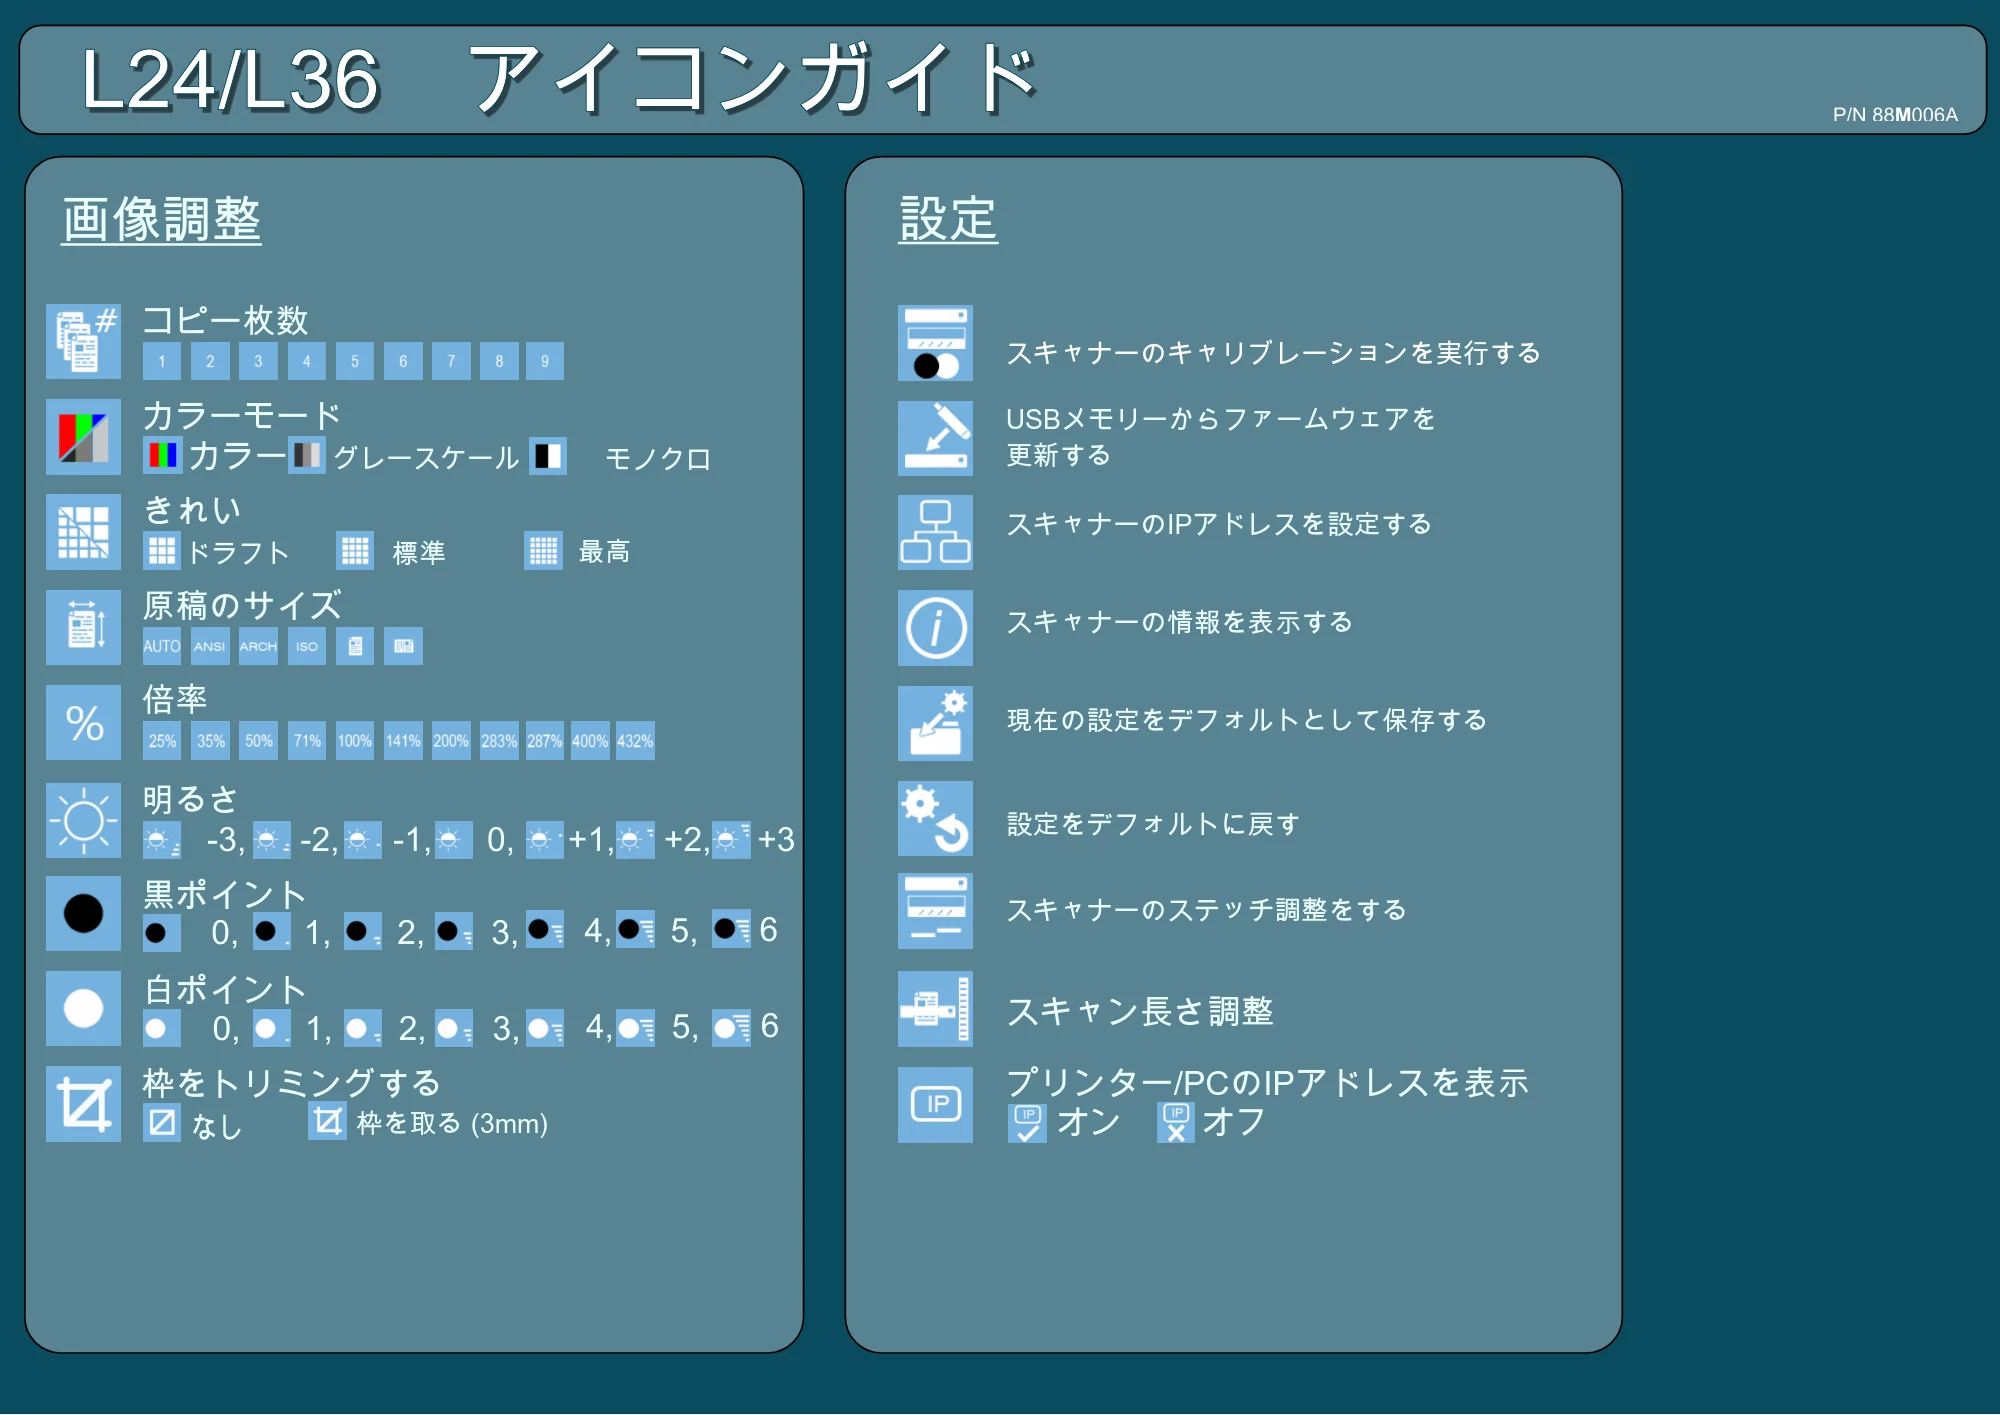
Task: Click the ISO original size tile
Action: click(x=307, y=646)
